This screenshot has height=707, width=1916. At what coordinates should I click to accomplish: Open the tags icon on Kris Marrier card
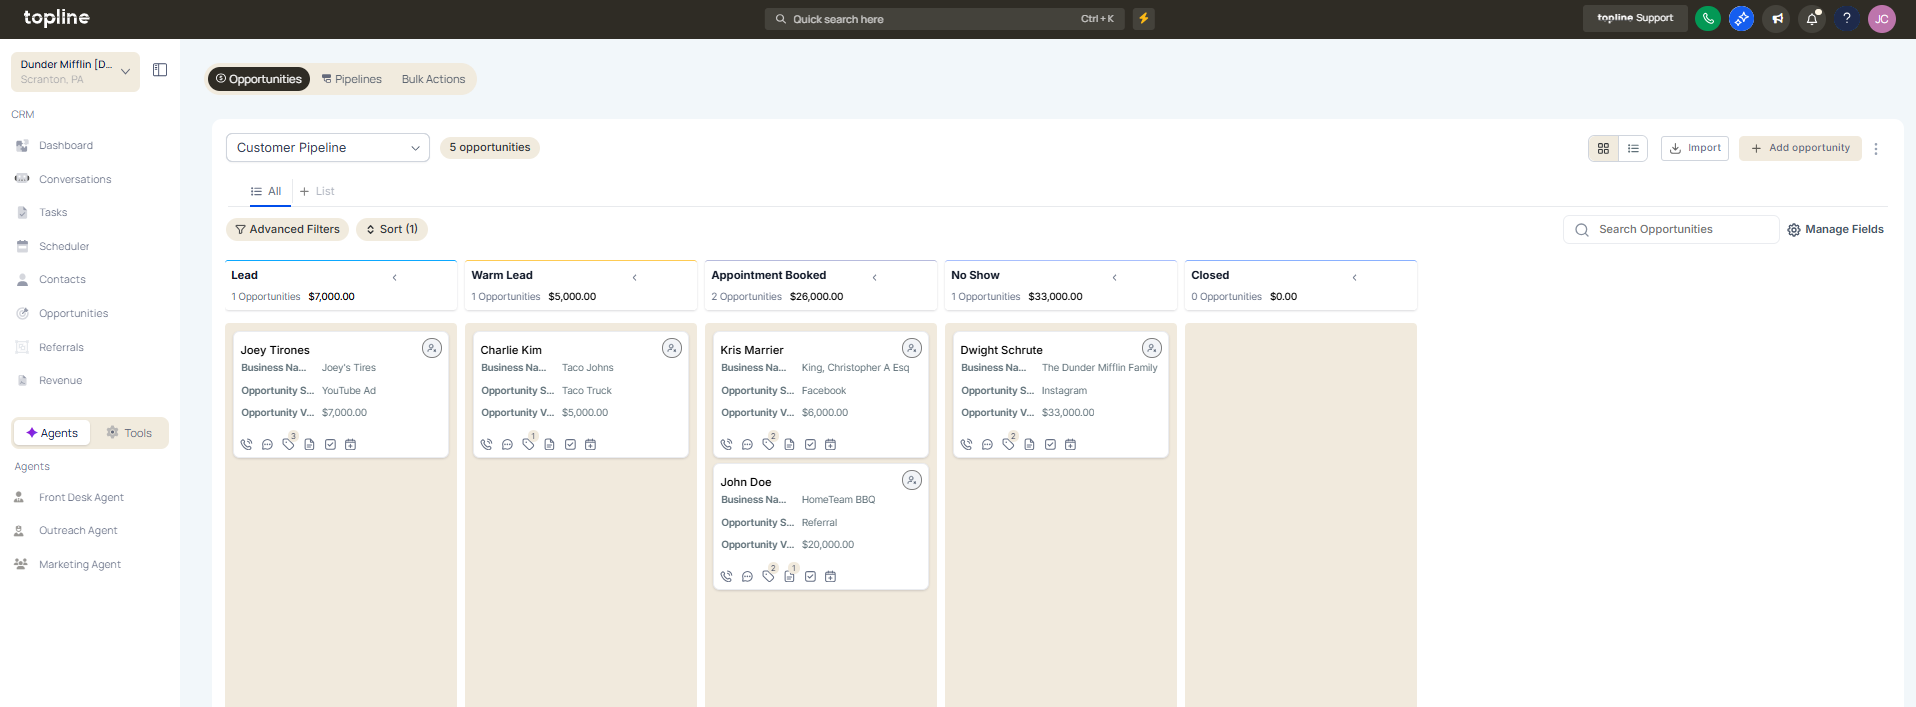pos(769,443)
